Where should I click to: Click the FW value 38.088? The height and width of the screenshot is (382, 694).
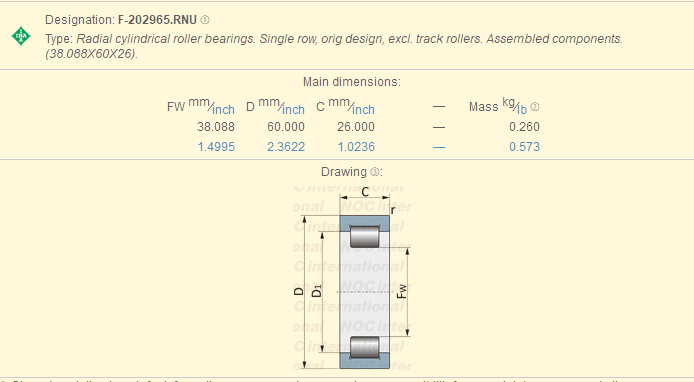[216, 127]
